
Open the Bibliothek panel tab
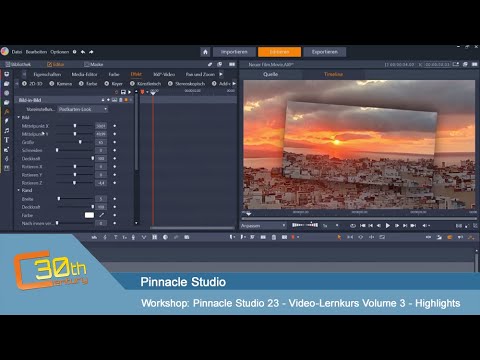tap(18, 64)
